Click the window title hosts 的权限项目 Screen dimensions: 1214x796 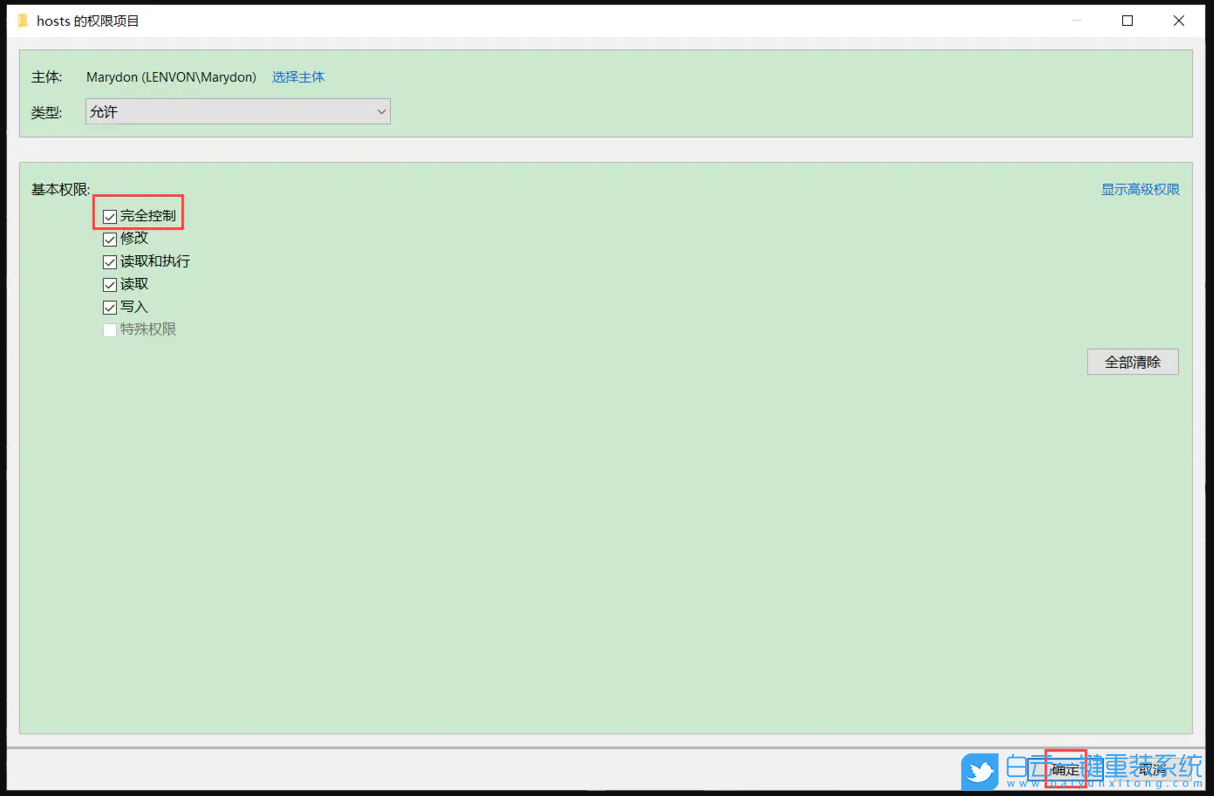(88, 21)
